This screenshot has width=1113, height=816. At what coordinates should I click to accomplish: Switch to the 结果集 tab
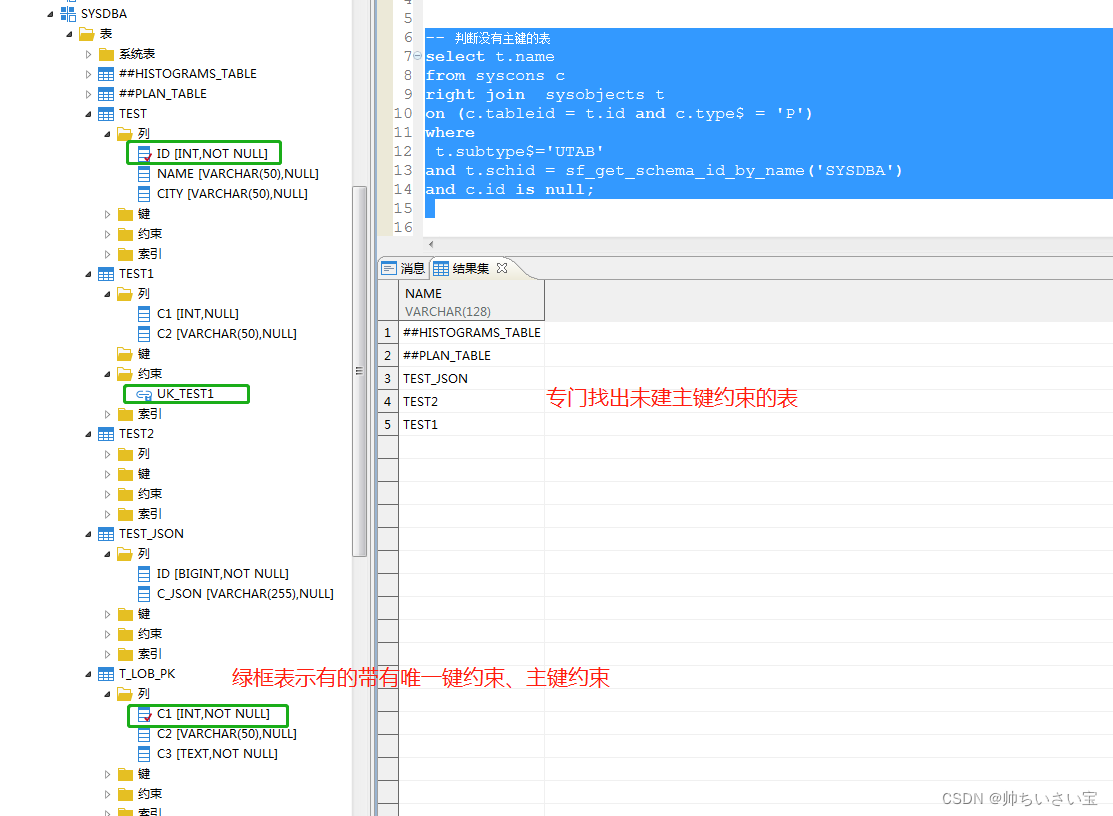tap(471, 268)
